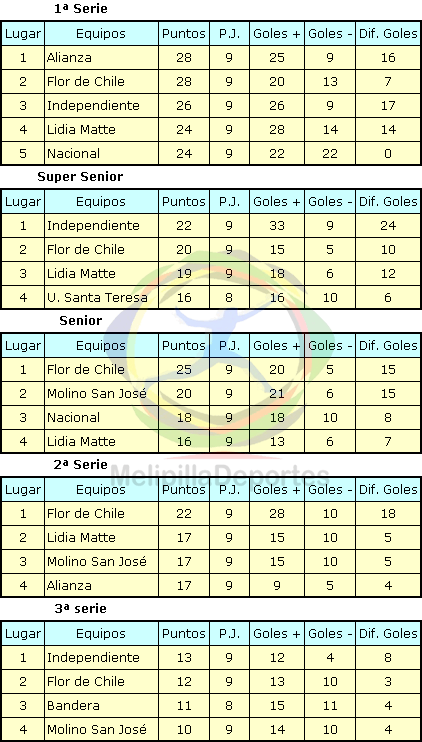This screenshot has height=742, width=422.
Task: Click the Super Senior section heading
Action: point(80,177)
